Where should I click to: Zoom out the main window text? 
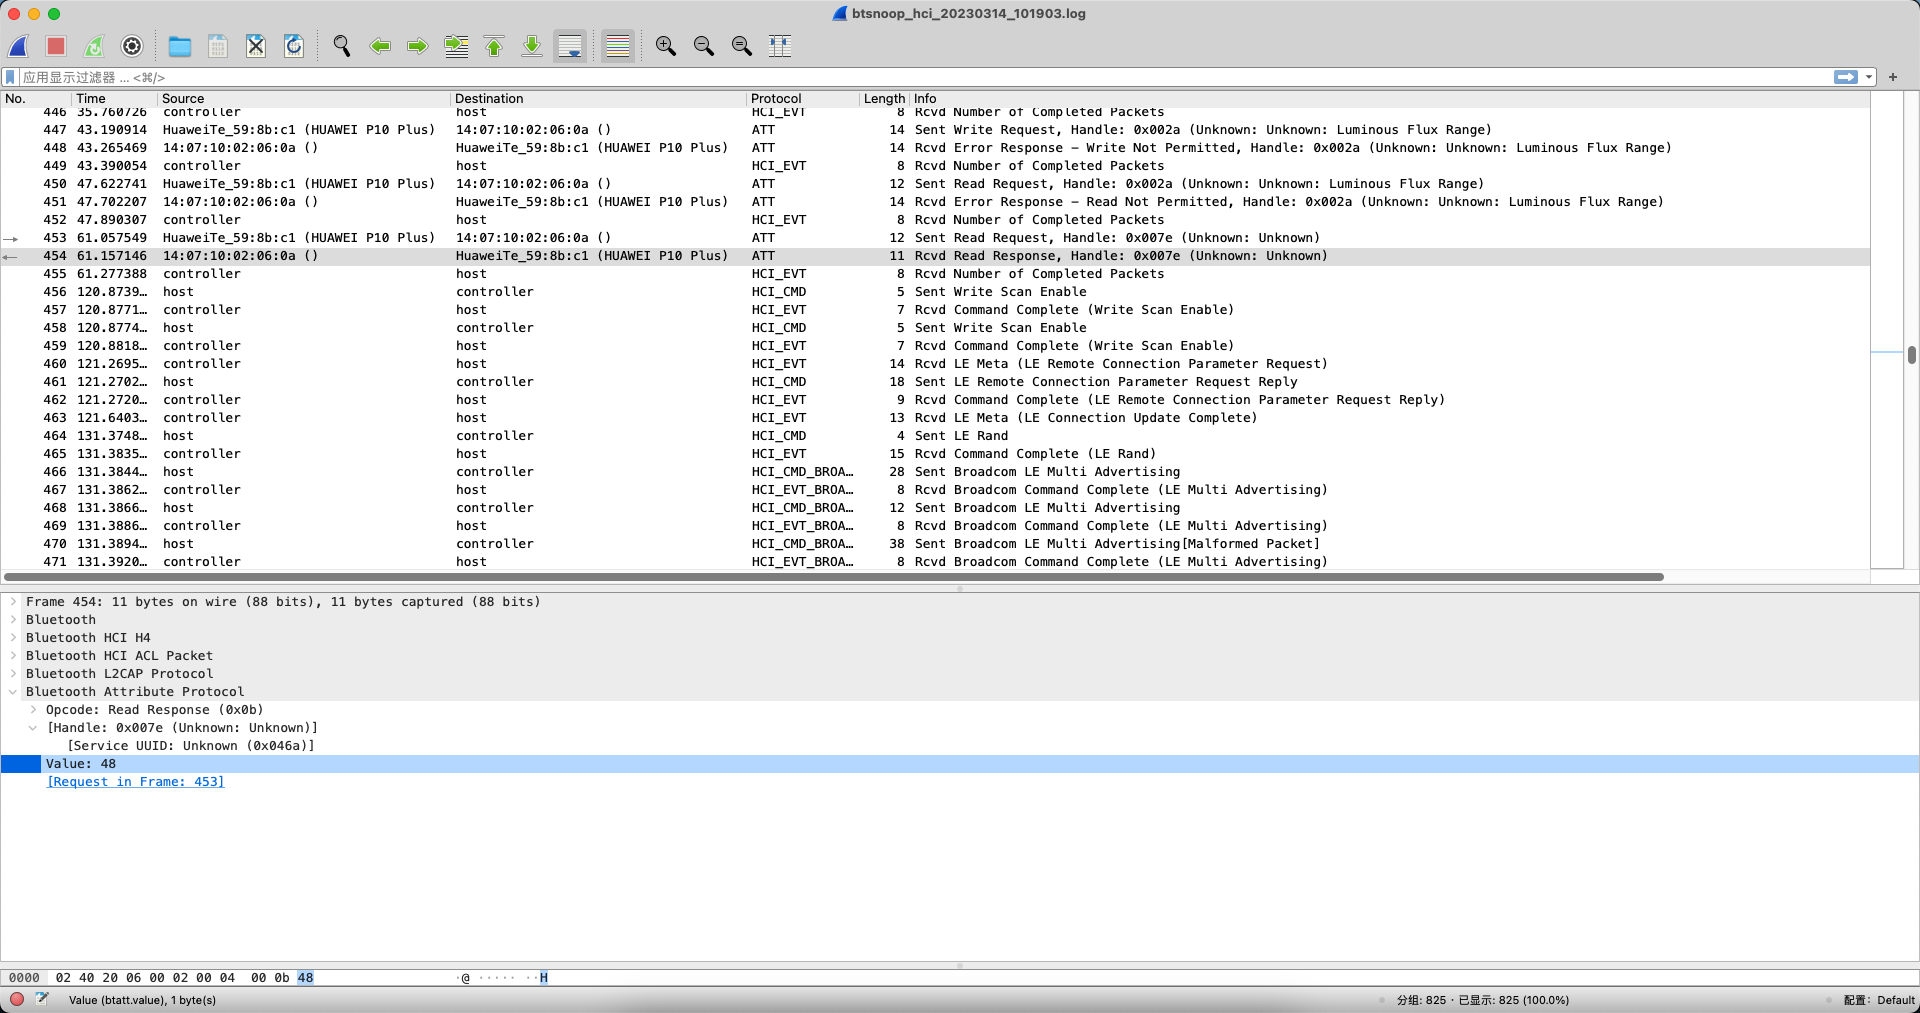pos(704,46)
